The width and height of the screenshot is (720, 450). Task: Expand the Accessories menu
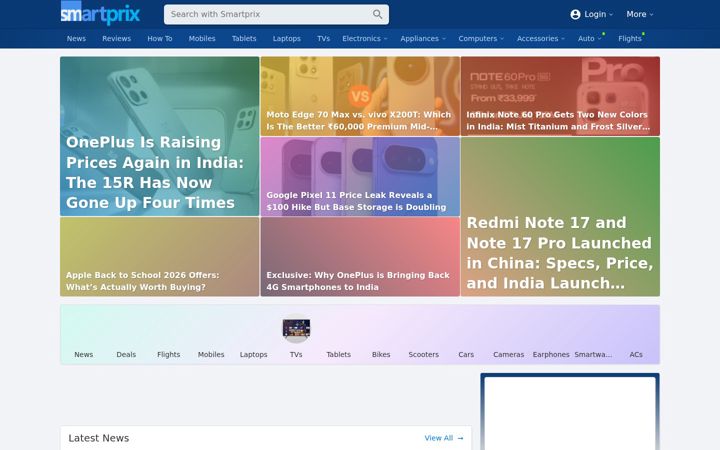[x=541, y=39]
